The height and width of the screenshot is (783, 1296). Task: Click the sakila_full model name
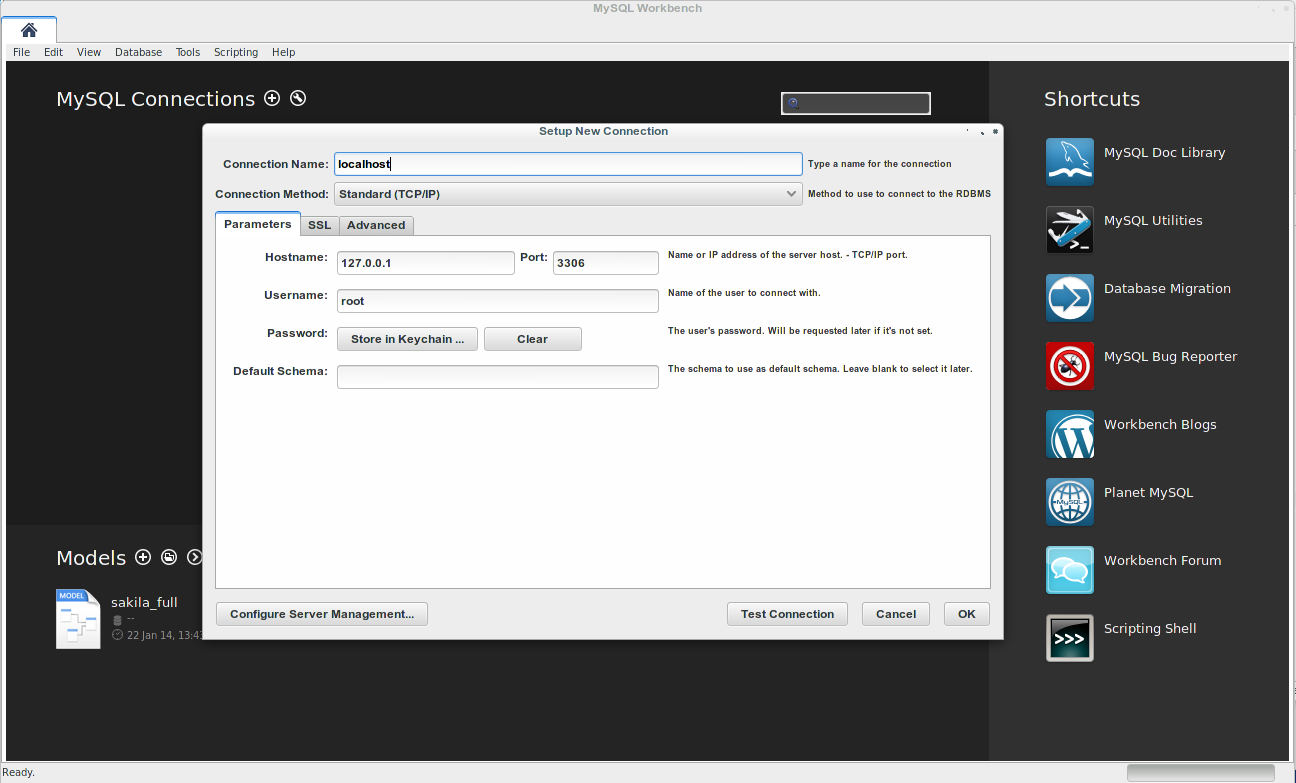tap(144, 602)
